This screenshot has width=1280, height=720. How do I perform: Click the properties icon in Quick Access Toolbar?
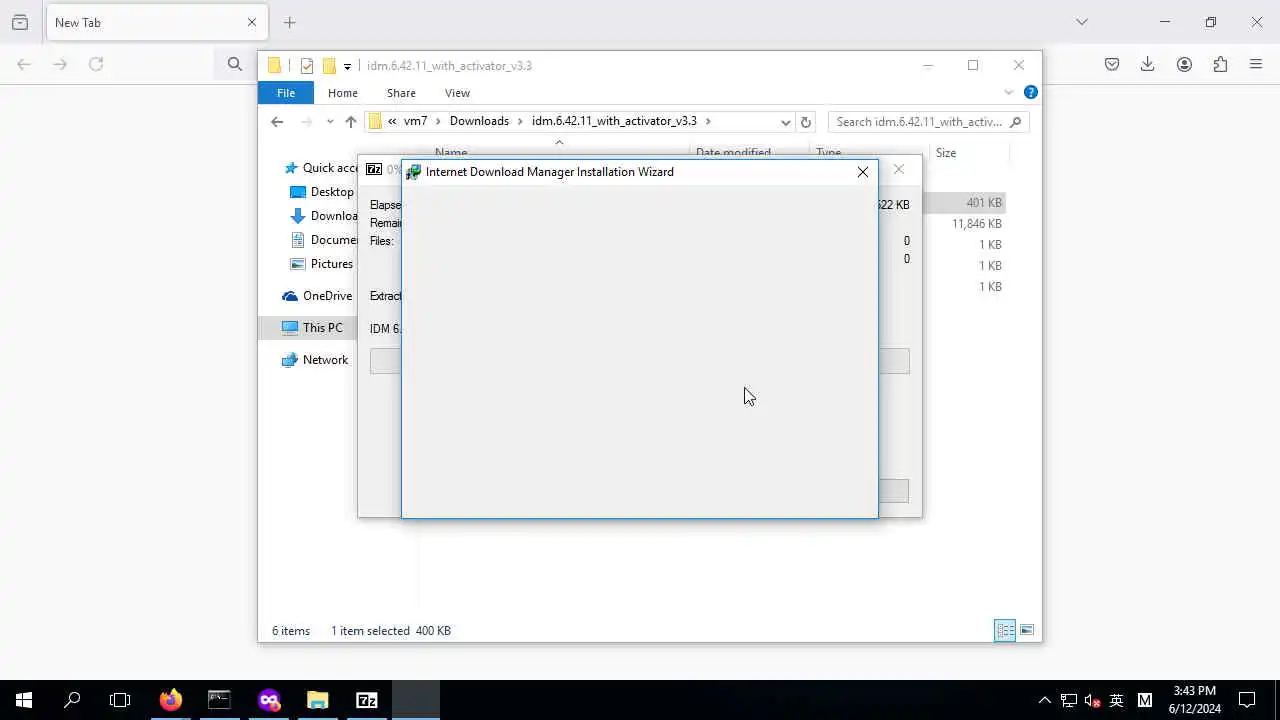click(307, 66)
